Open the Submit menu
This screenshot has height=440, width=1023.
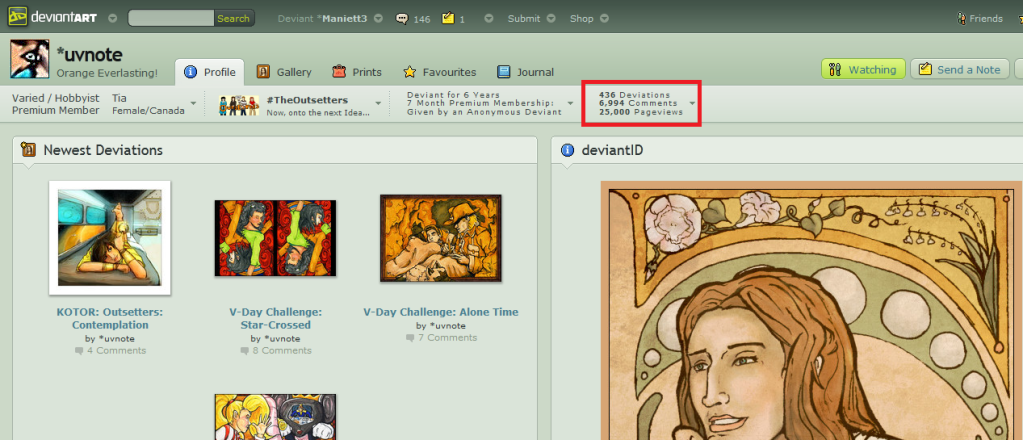[524, 18]
